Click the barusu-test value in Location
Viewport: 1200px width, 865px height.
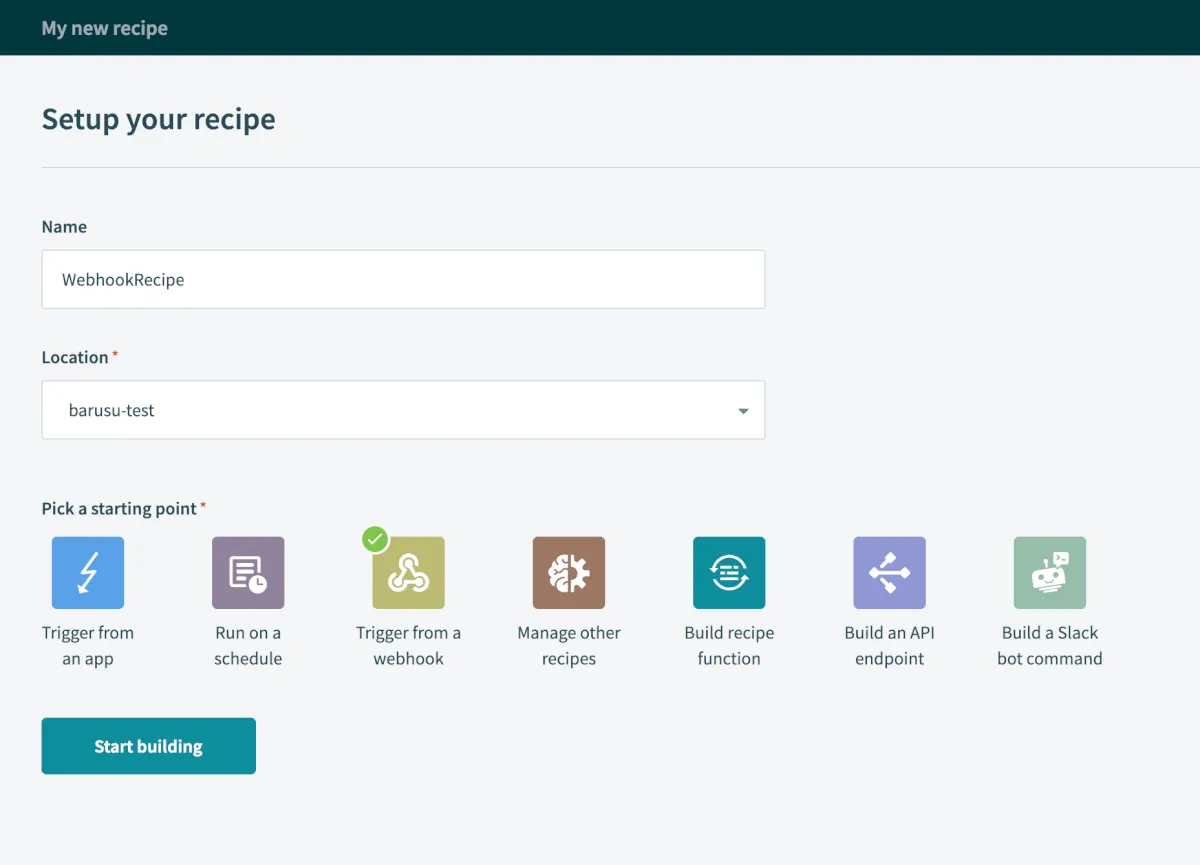pyautogui.click(x=111, y=410)
